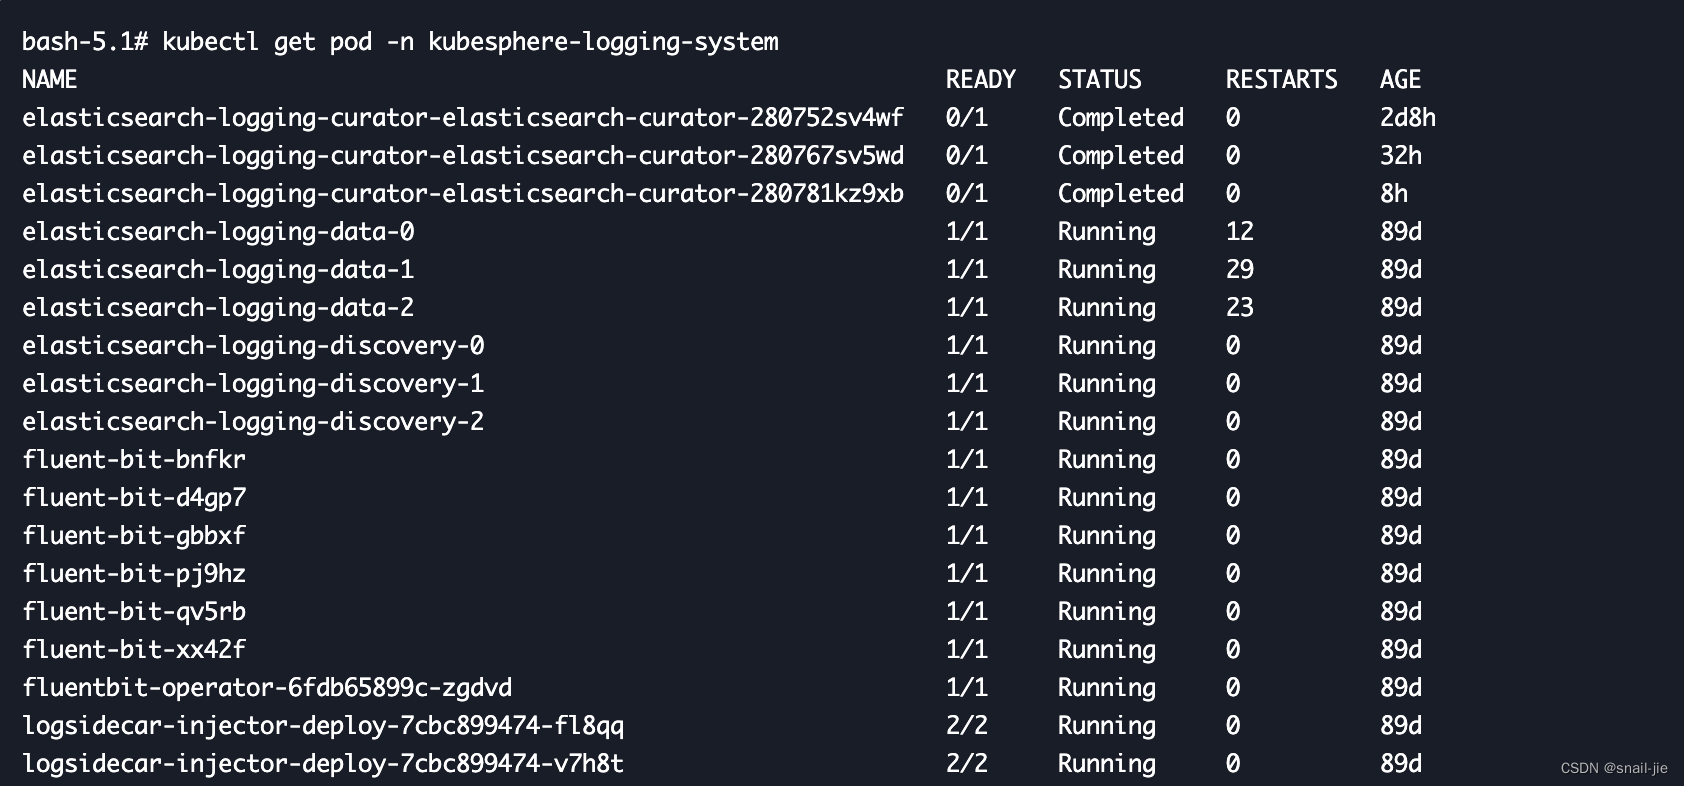
Task: Click restart count 12 for data-0
Action: point(1240,232)
